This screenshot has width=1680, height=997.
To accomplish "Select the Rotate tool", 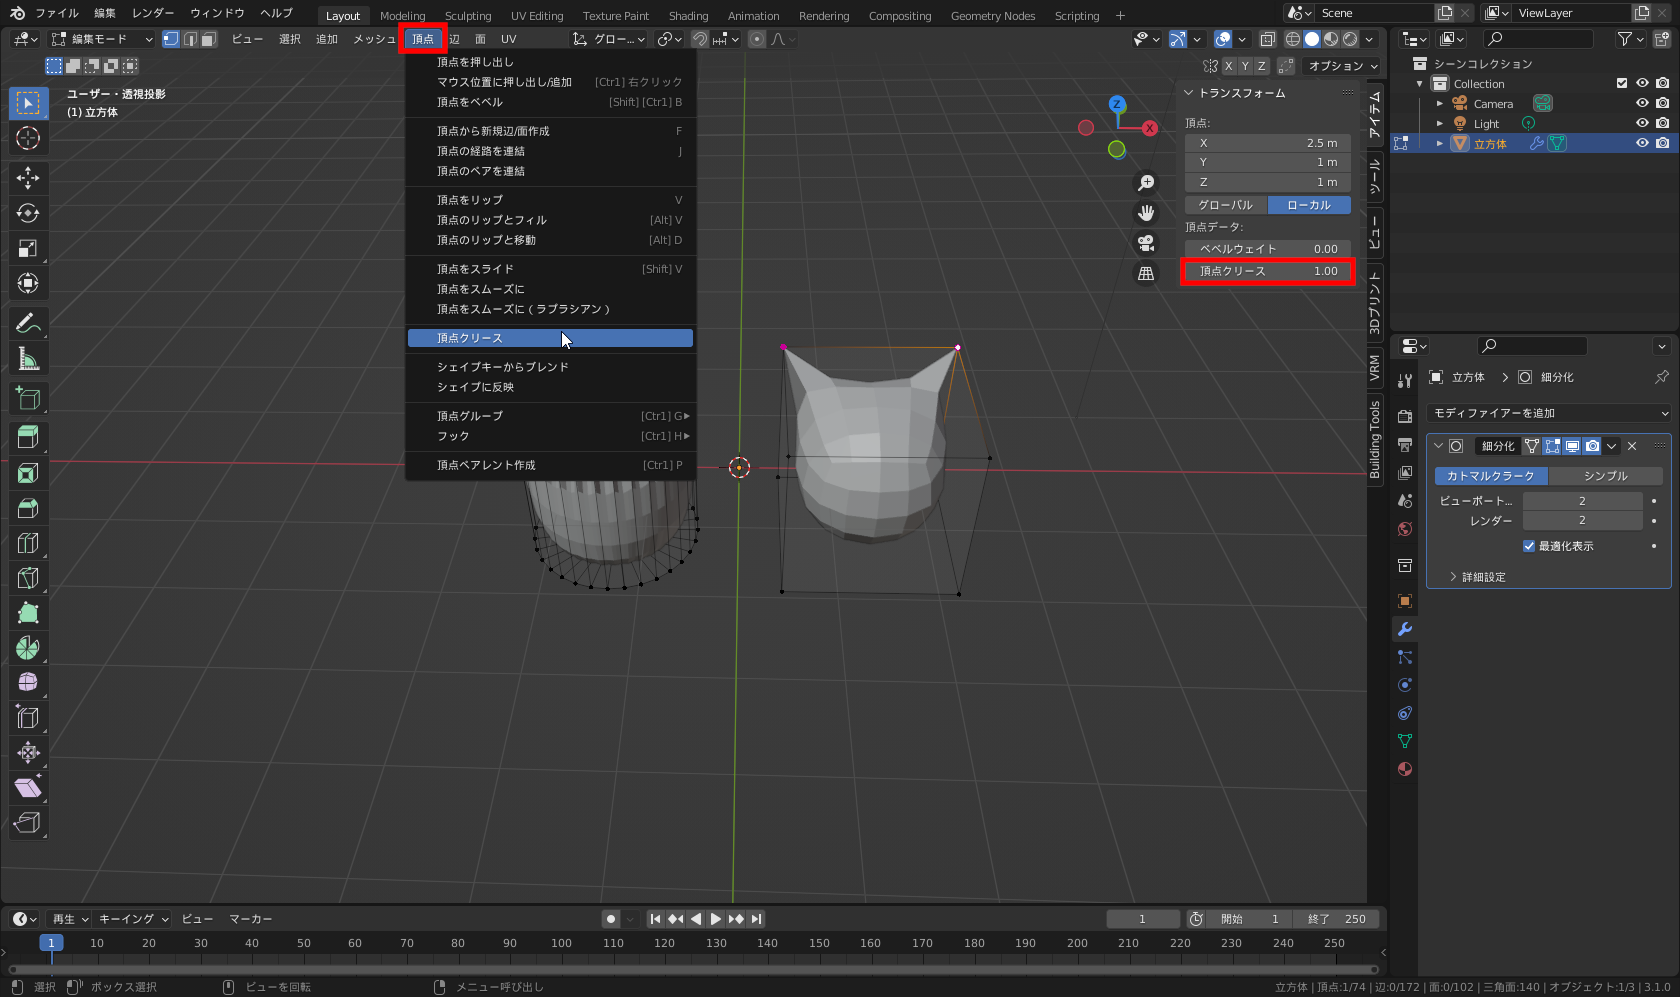I will (28, 213).
